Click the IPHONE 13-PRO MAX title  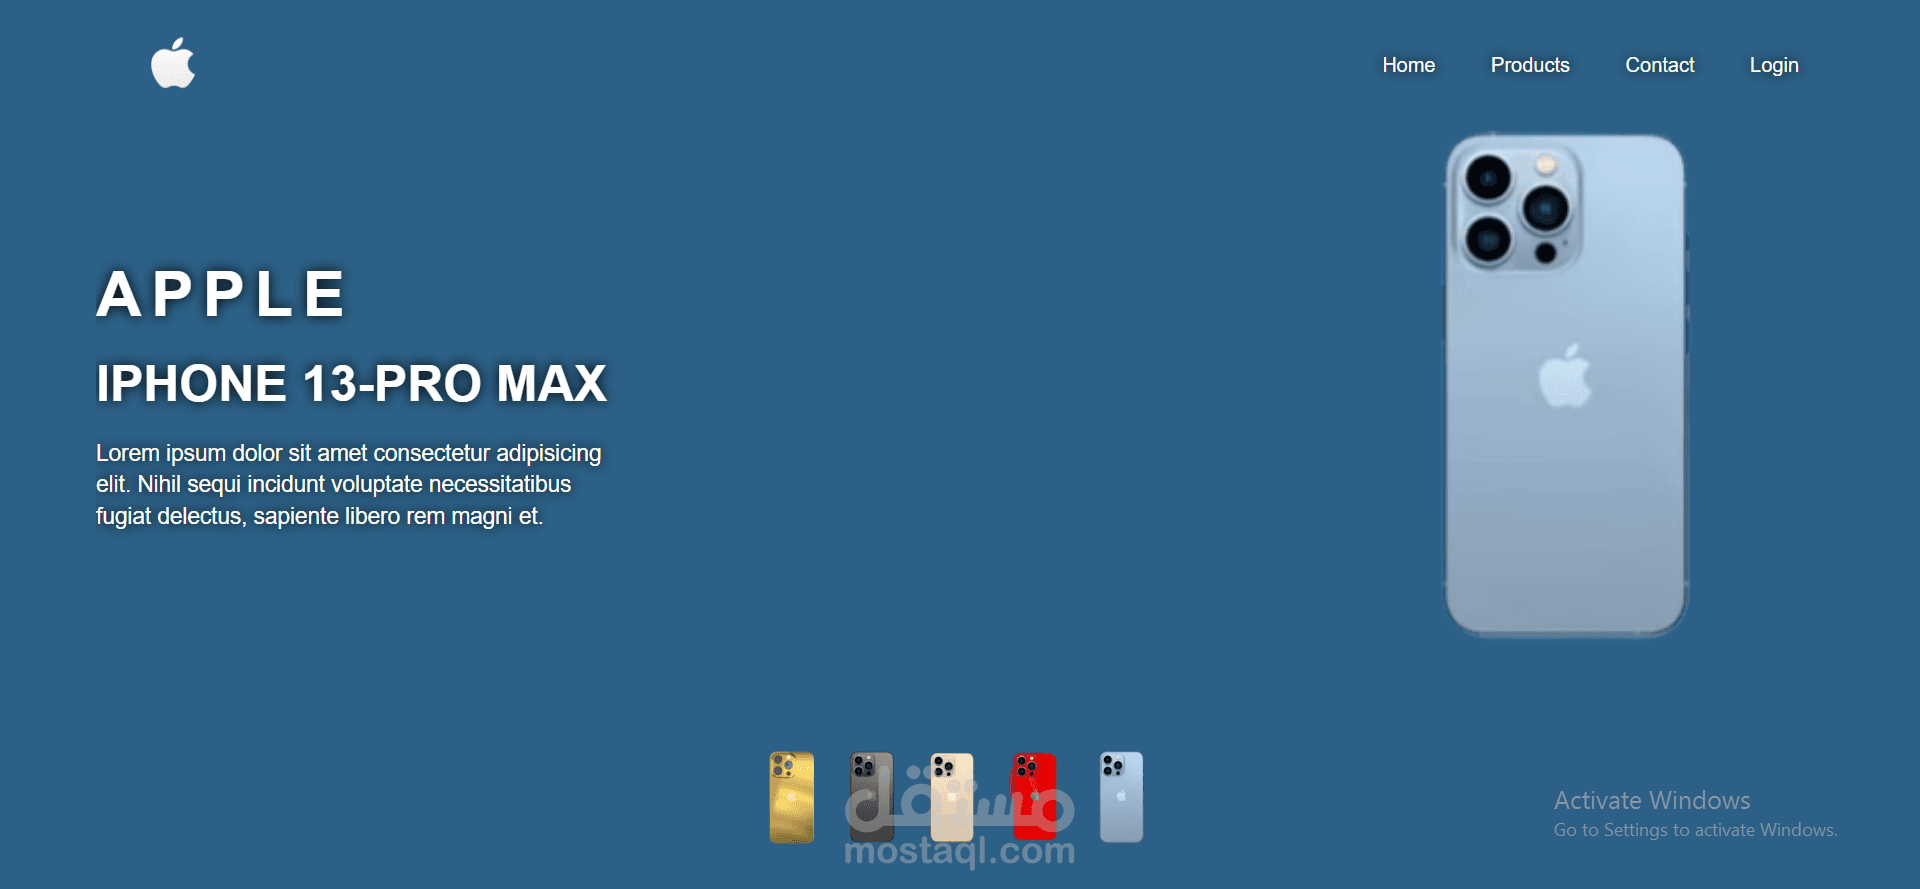[x=352, y=383]
